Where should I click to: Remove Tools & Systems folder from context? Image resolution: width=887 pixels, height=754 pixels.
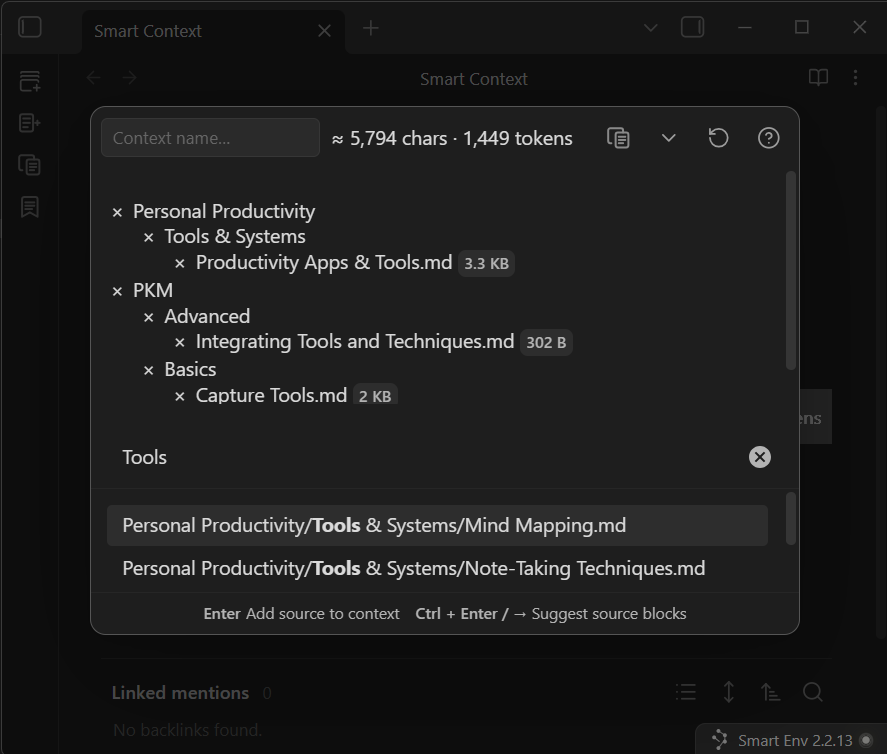pyautogui.click(x=148, y=238)
